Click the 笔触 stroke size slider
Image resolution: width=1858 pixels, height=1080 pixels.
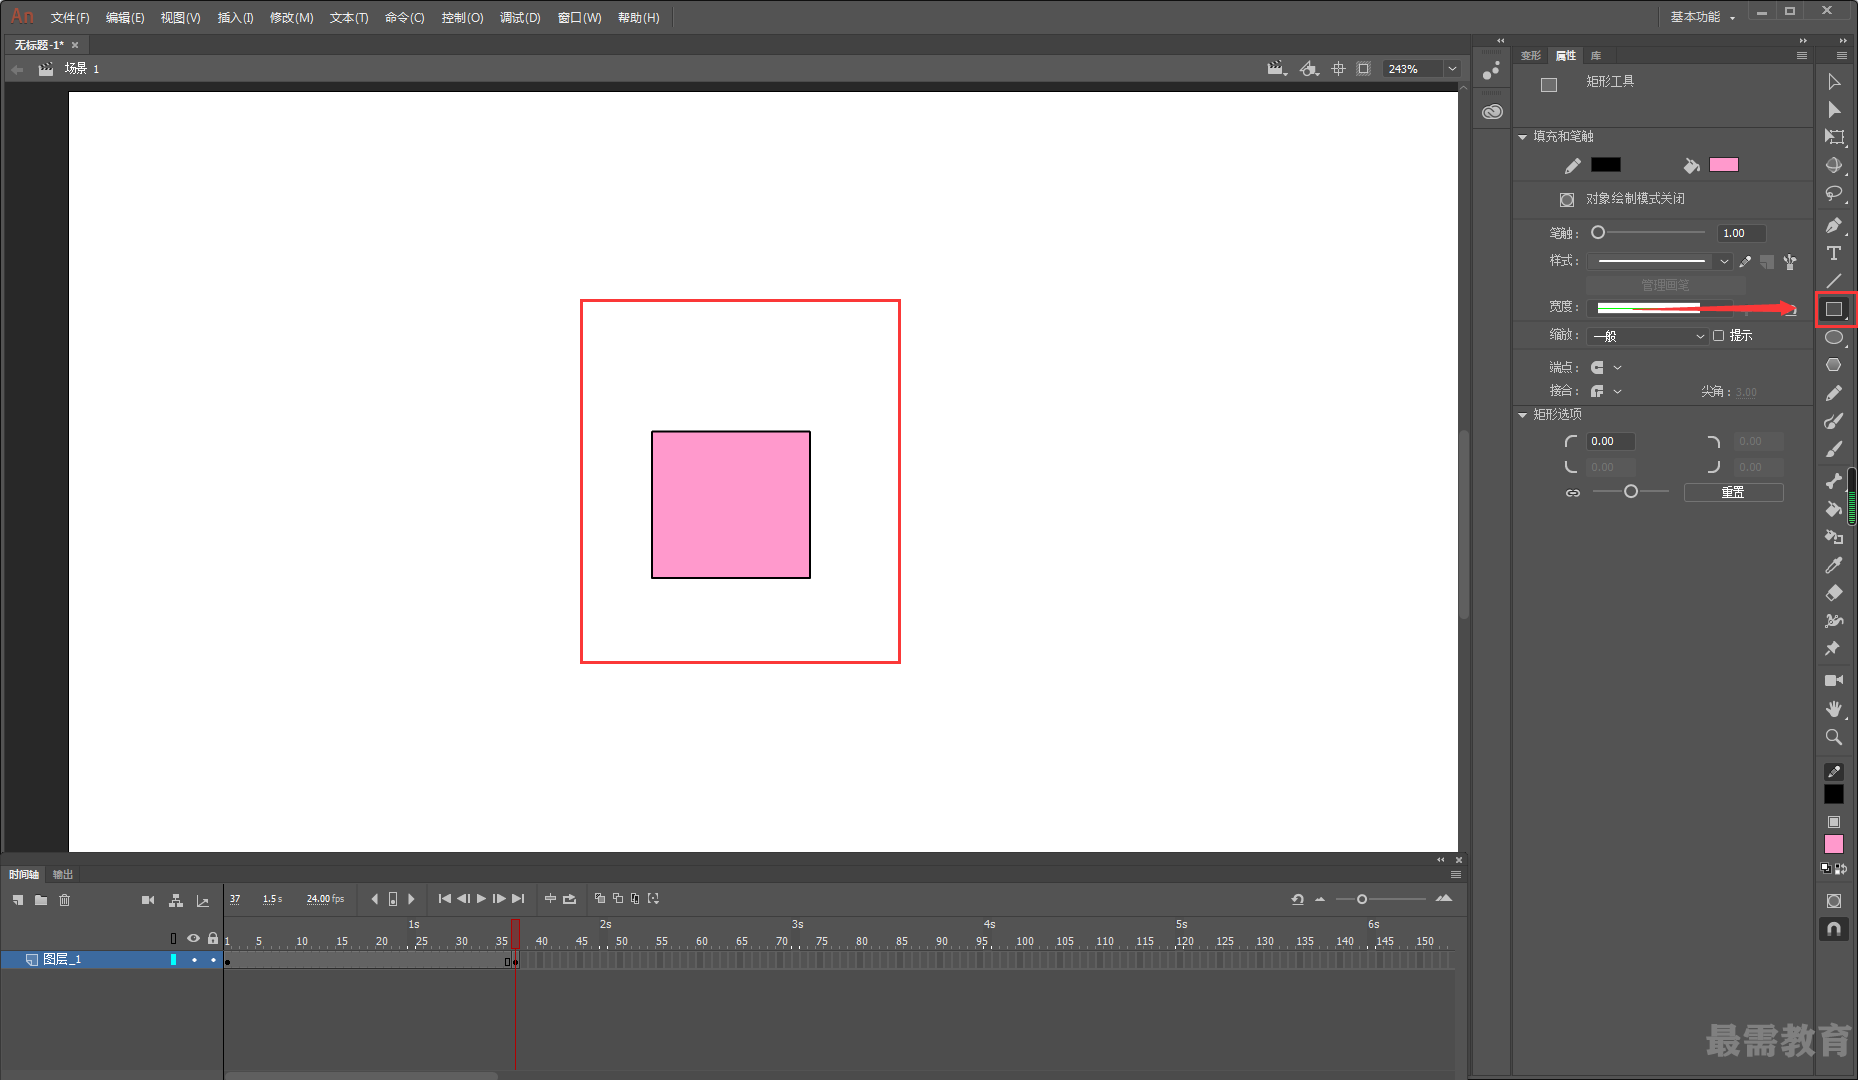coord(1650,233)
